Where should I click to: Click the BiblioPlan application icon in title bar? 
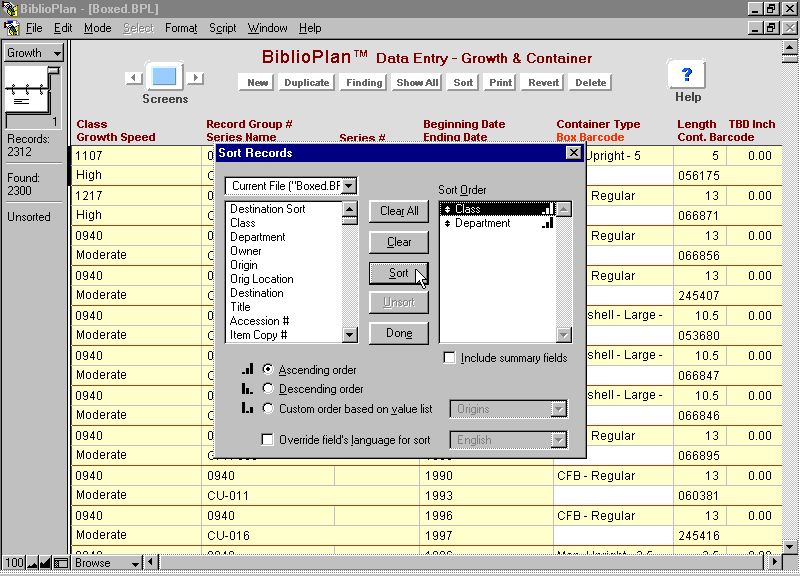(9, 9)
